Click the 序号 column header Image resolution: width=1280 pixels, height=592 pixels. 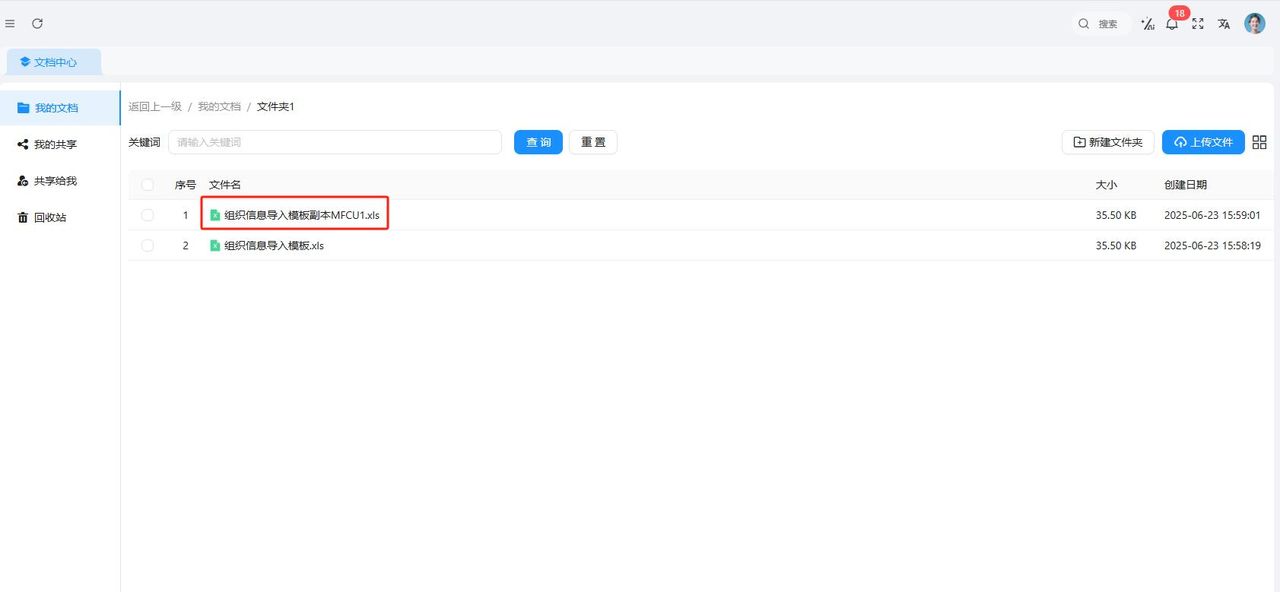[185, 185]
